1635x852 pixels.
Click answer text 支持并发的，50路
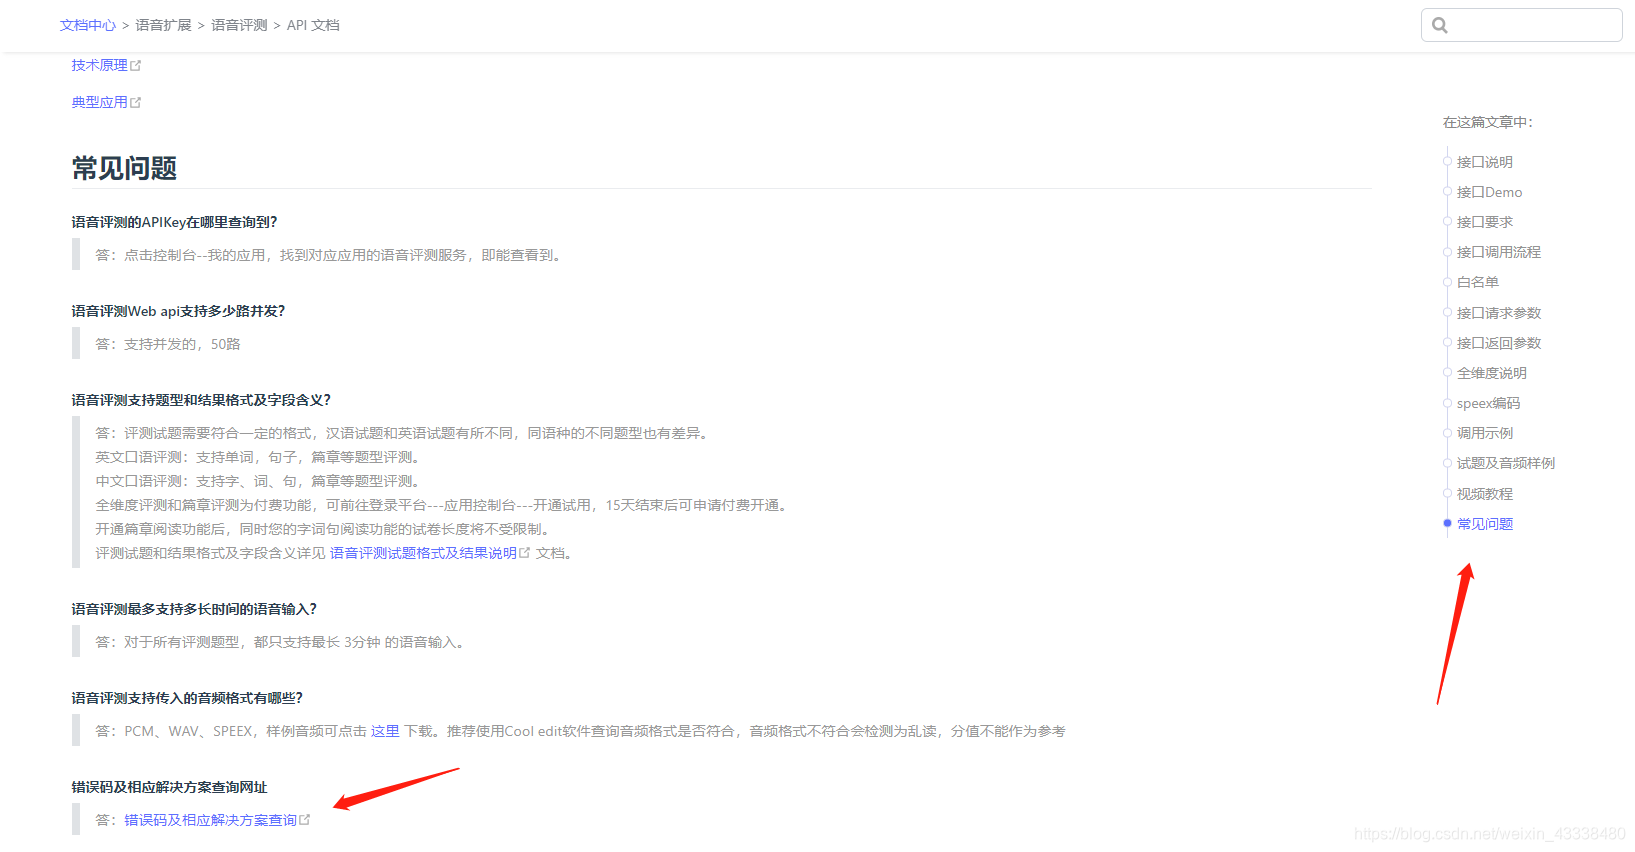click(182, 344)
